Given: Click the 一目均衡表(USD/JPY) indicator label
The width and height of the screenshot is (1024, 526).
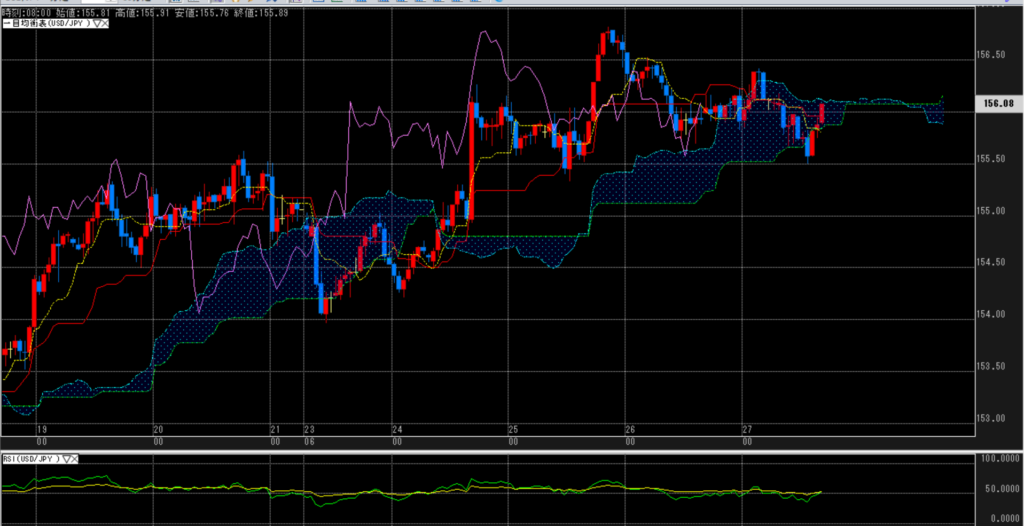Looking at the screenshot, I should [44, 23].
